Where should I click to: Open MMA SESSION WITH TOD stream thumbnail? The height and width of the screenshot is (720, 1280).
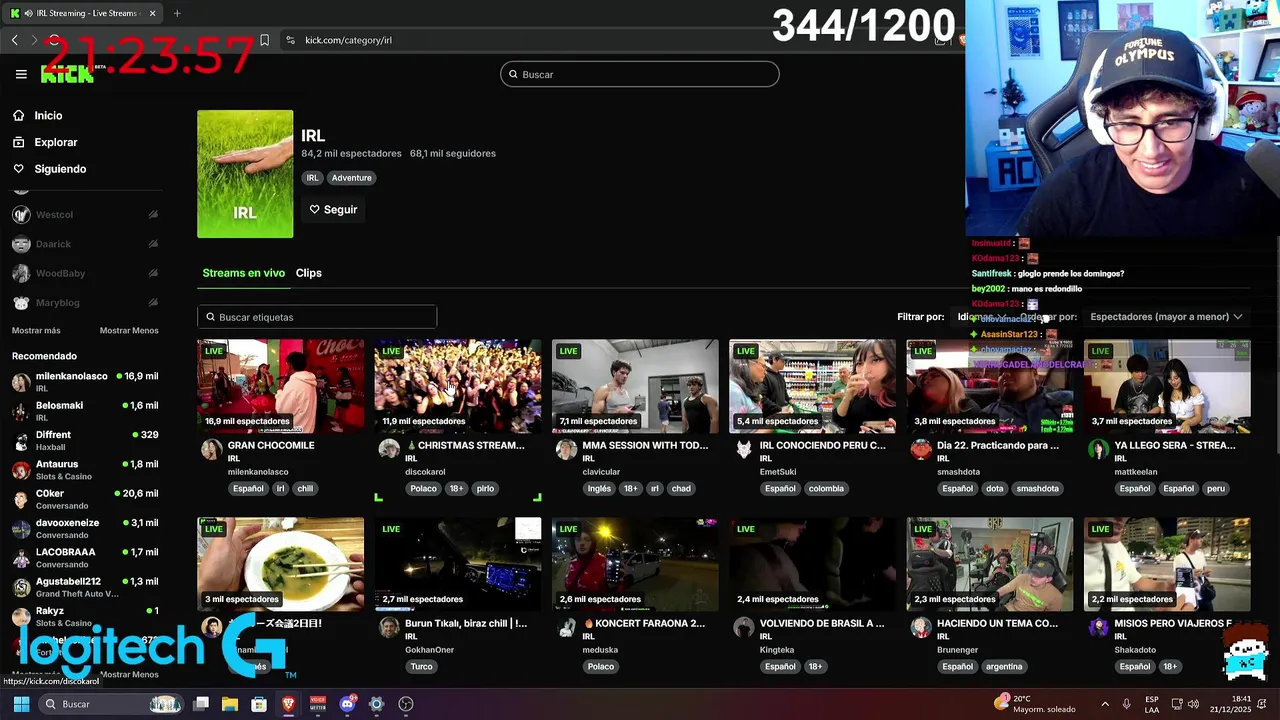pos(635,386)
